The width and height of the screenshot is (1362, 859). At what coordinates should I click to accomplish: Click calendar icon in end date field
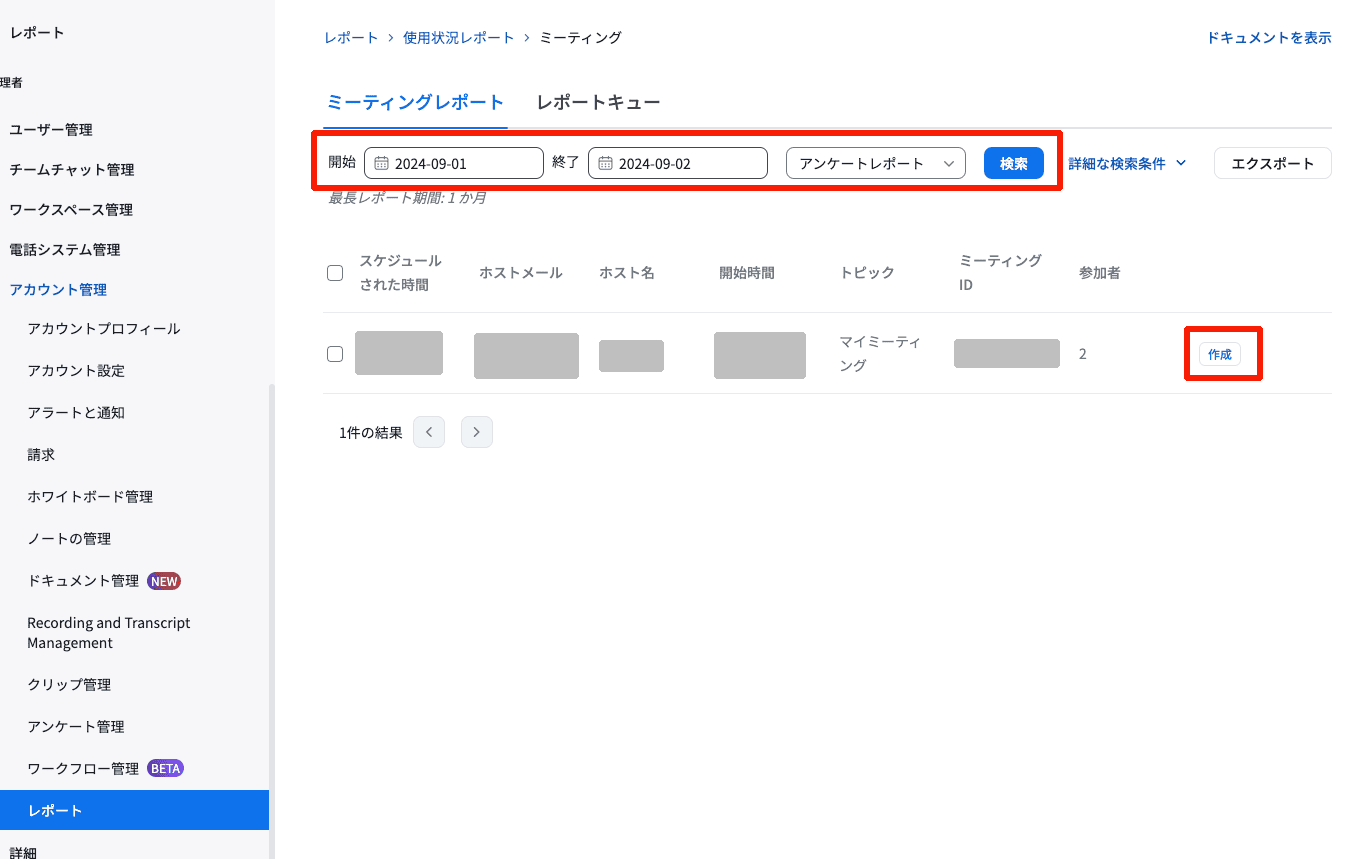point(605,164)
